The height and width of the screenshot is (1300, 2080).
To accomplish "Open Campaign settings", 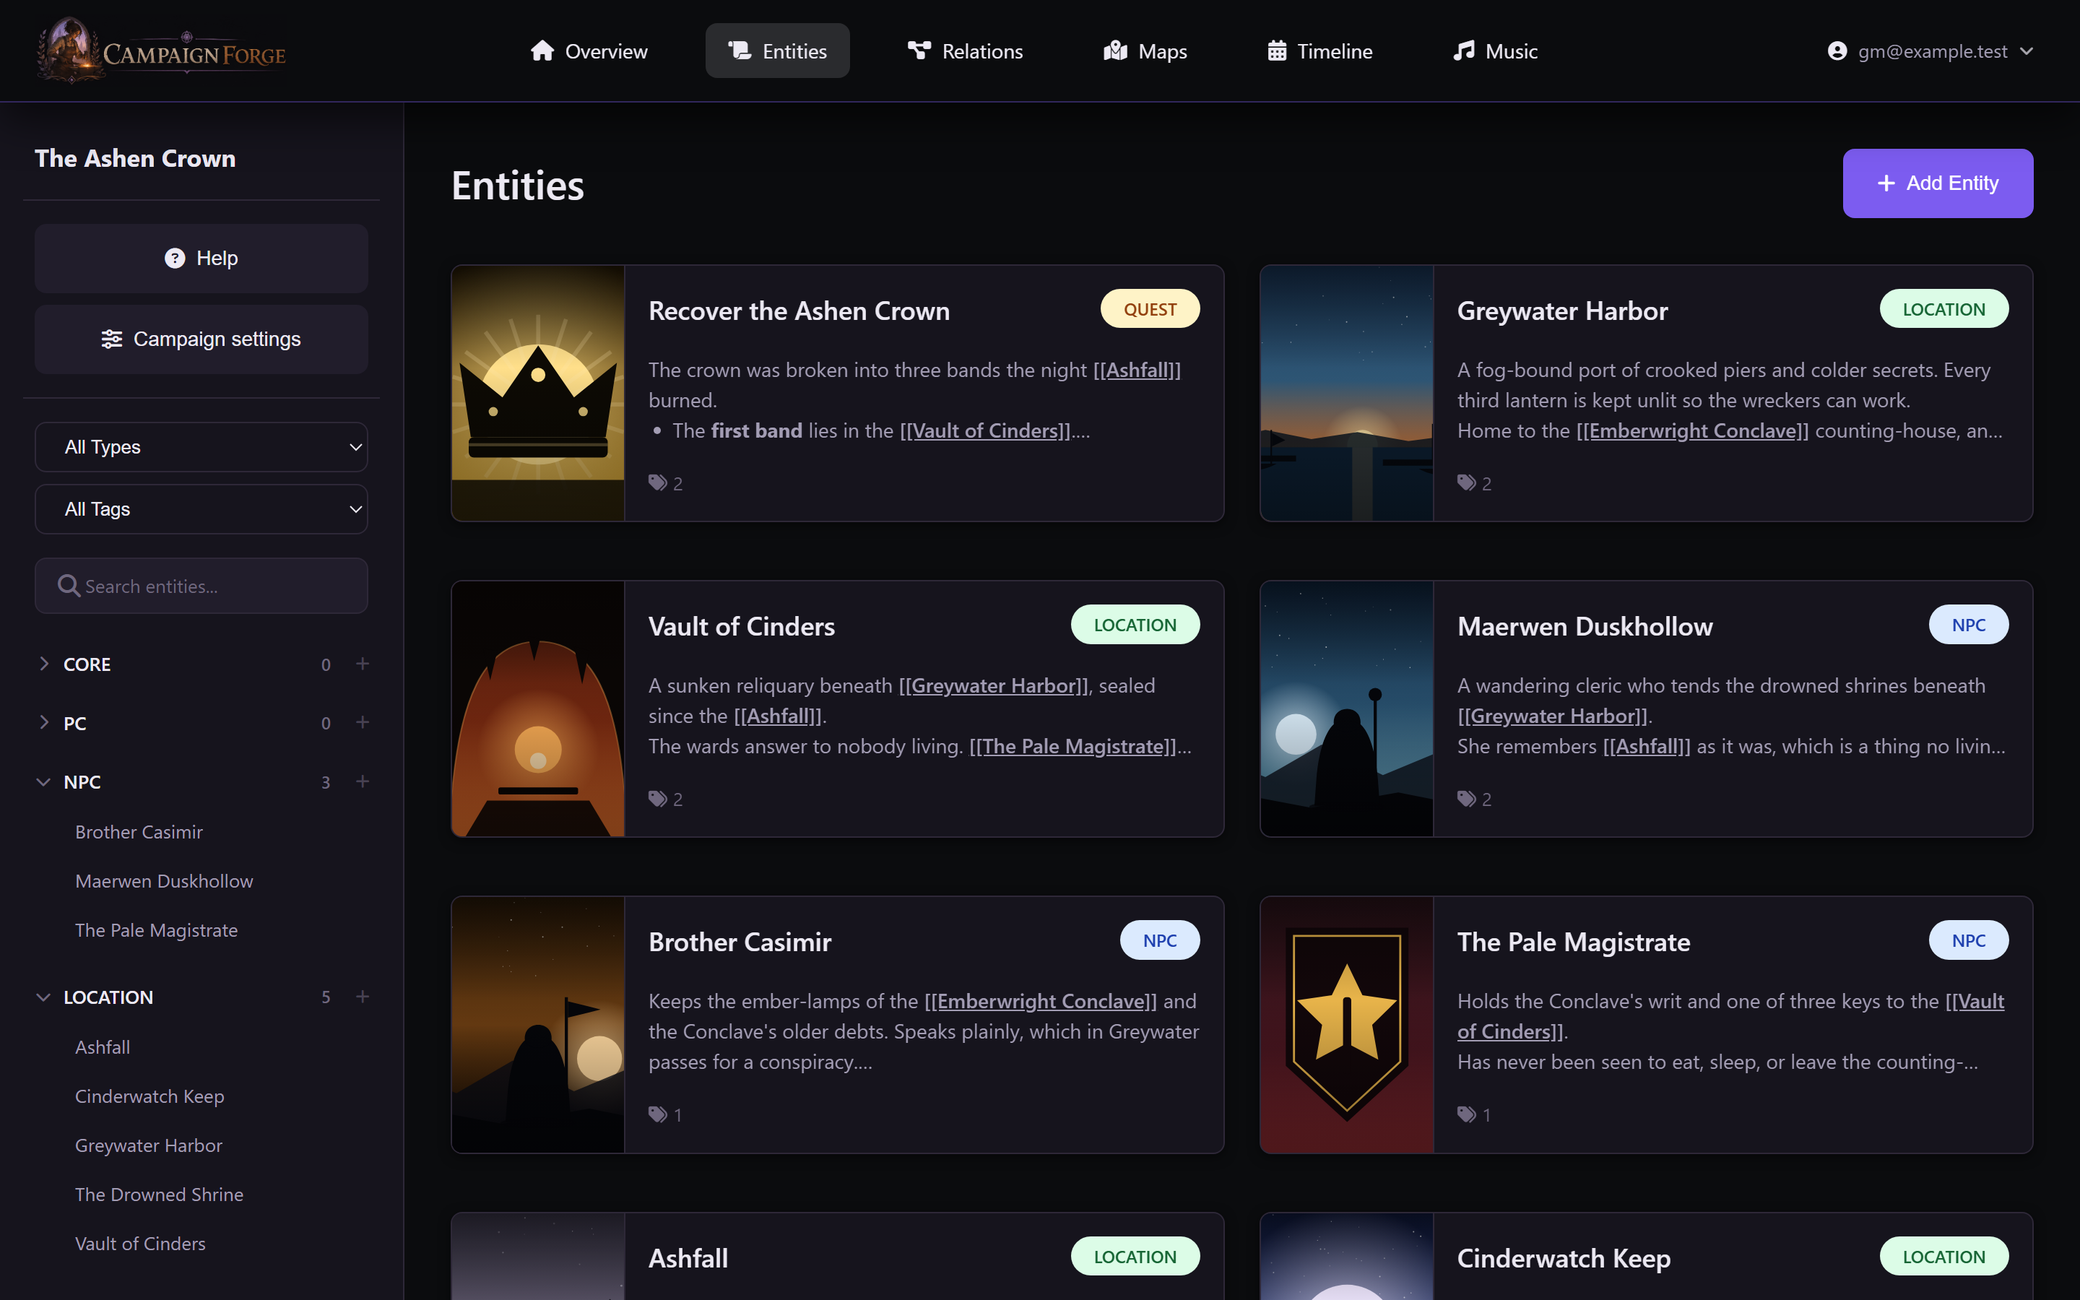I will pyautogui.click(x=201, y=339).
